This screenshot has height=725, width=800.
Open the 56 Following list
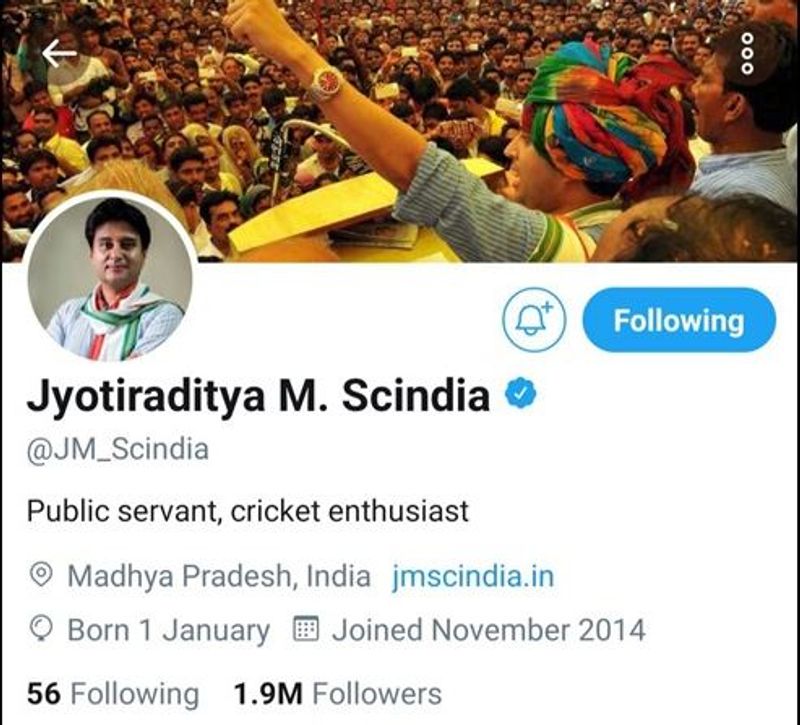pos(113,694)
